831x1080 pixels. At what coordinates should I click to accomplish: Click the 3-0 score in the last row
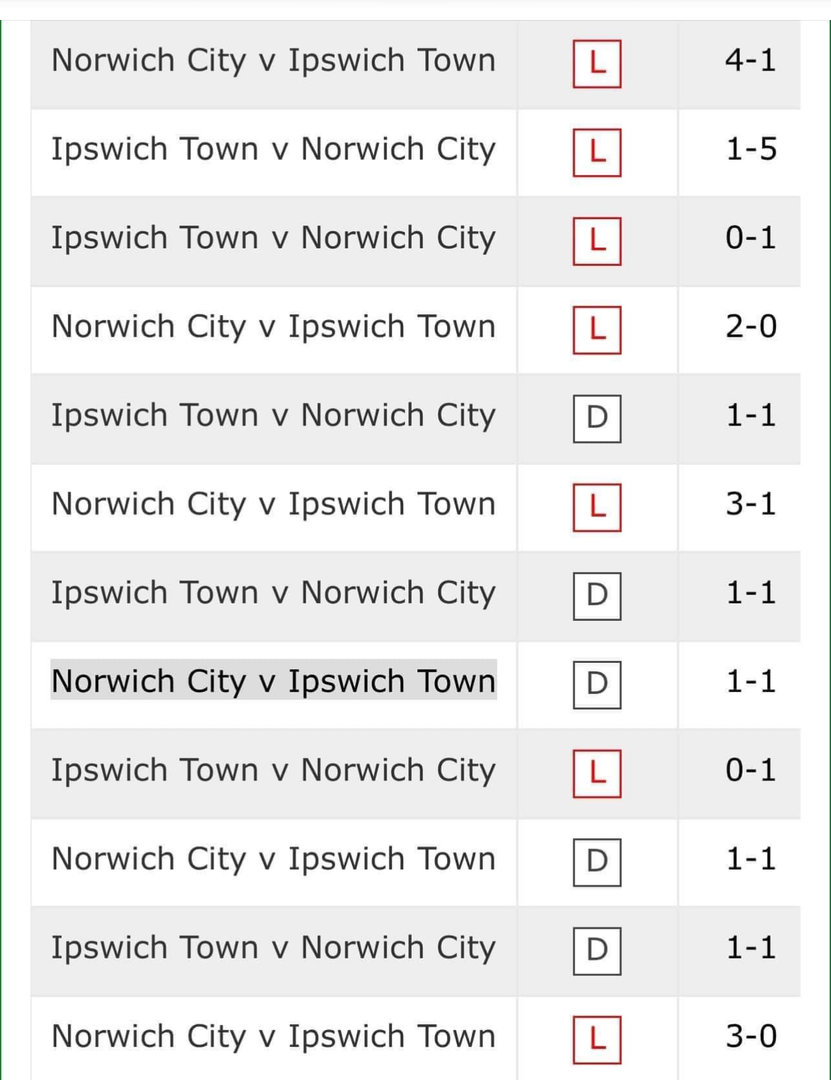coord(750,1037)
